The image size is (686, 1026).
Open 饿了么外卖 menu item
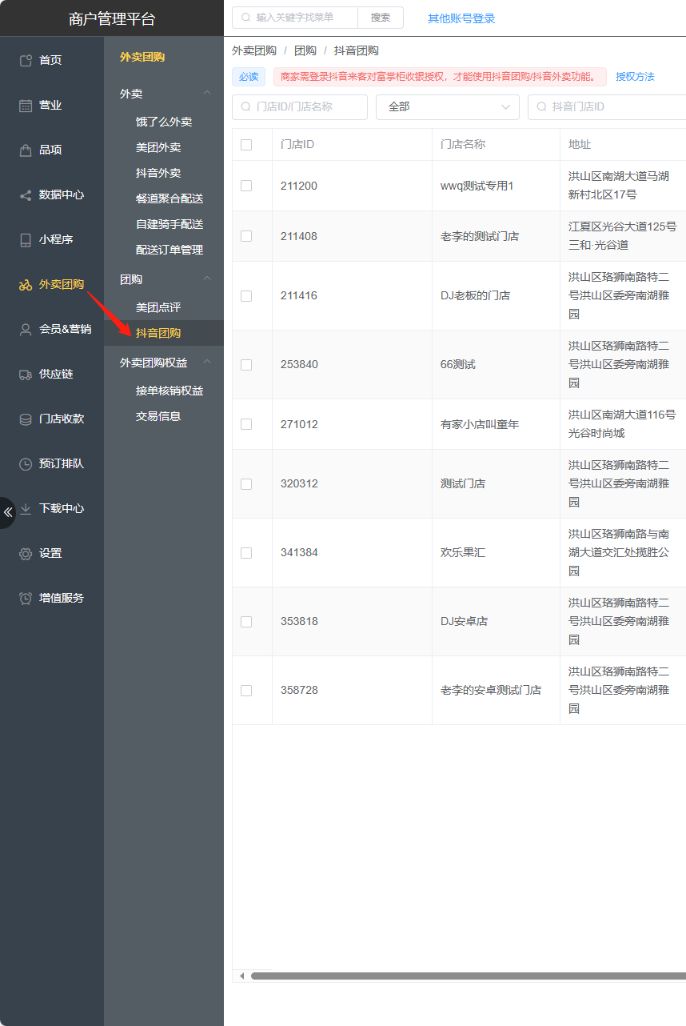point(164,122)
